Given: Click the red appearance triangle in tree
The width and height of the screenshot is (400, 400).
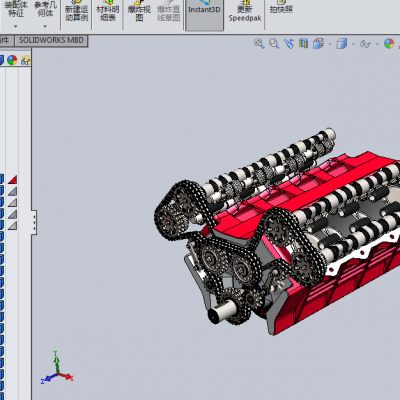Looking at the screenshot, I should coord(12,180).
